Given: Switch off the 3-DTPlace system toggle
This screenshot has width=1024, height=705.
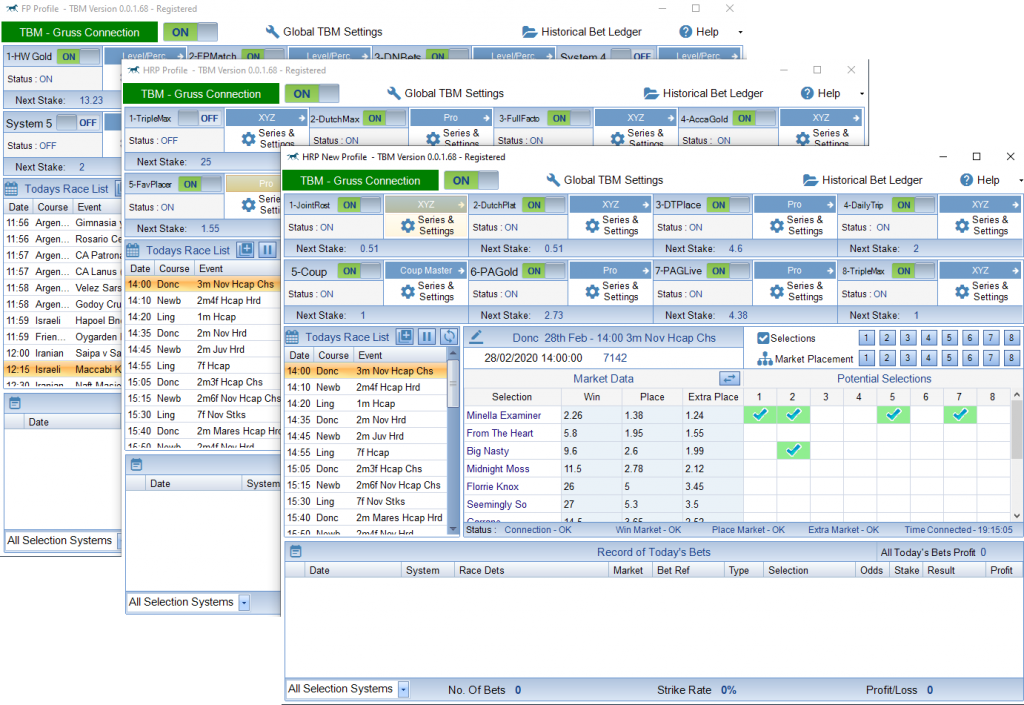Looking at the screenshot, I should (x=728, y=205).
